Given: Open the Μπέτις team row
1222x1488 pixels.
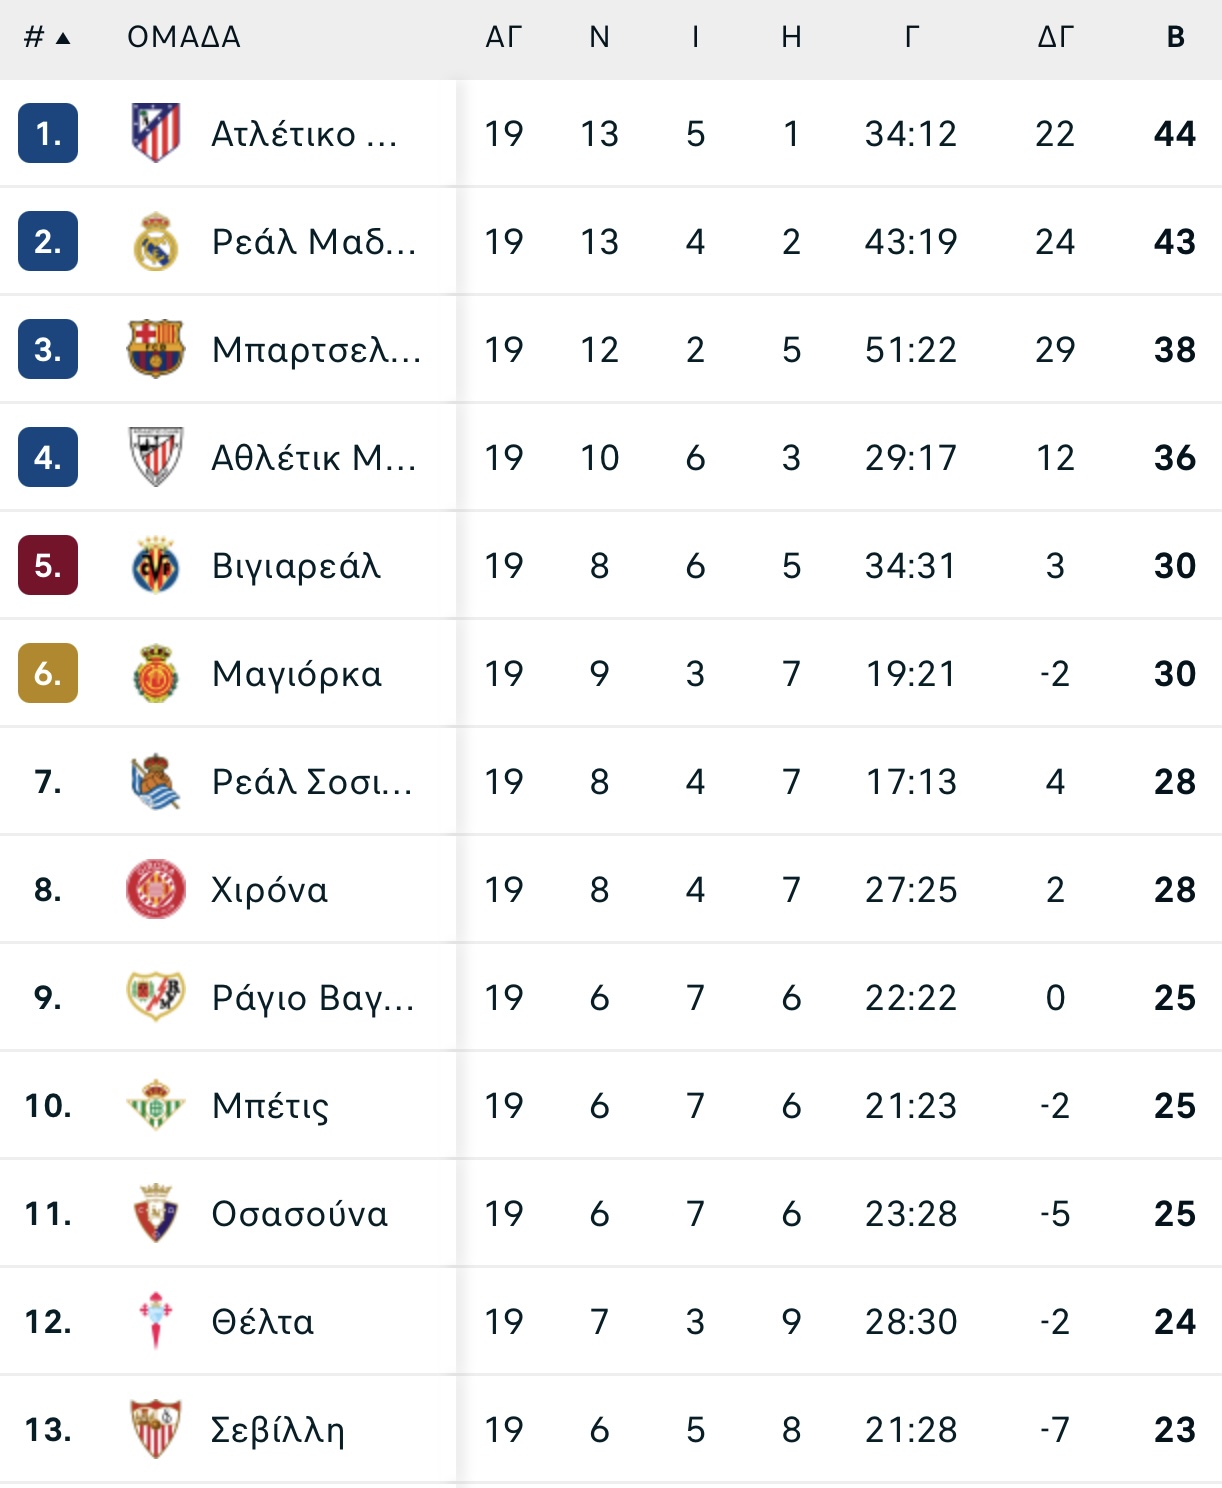Looking at the screenshot, I should click(x=611, y=1105).
